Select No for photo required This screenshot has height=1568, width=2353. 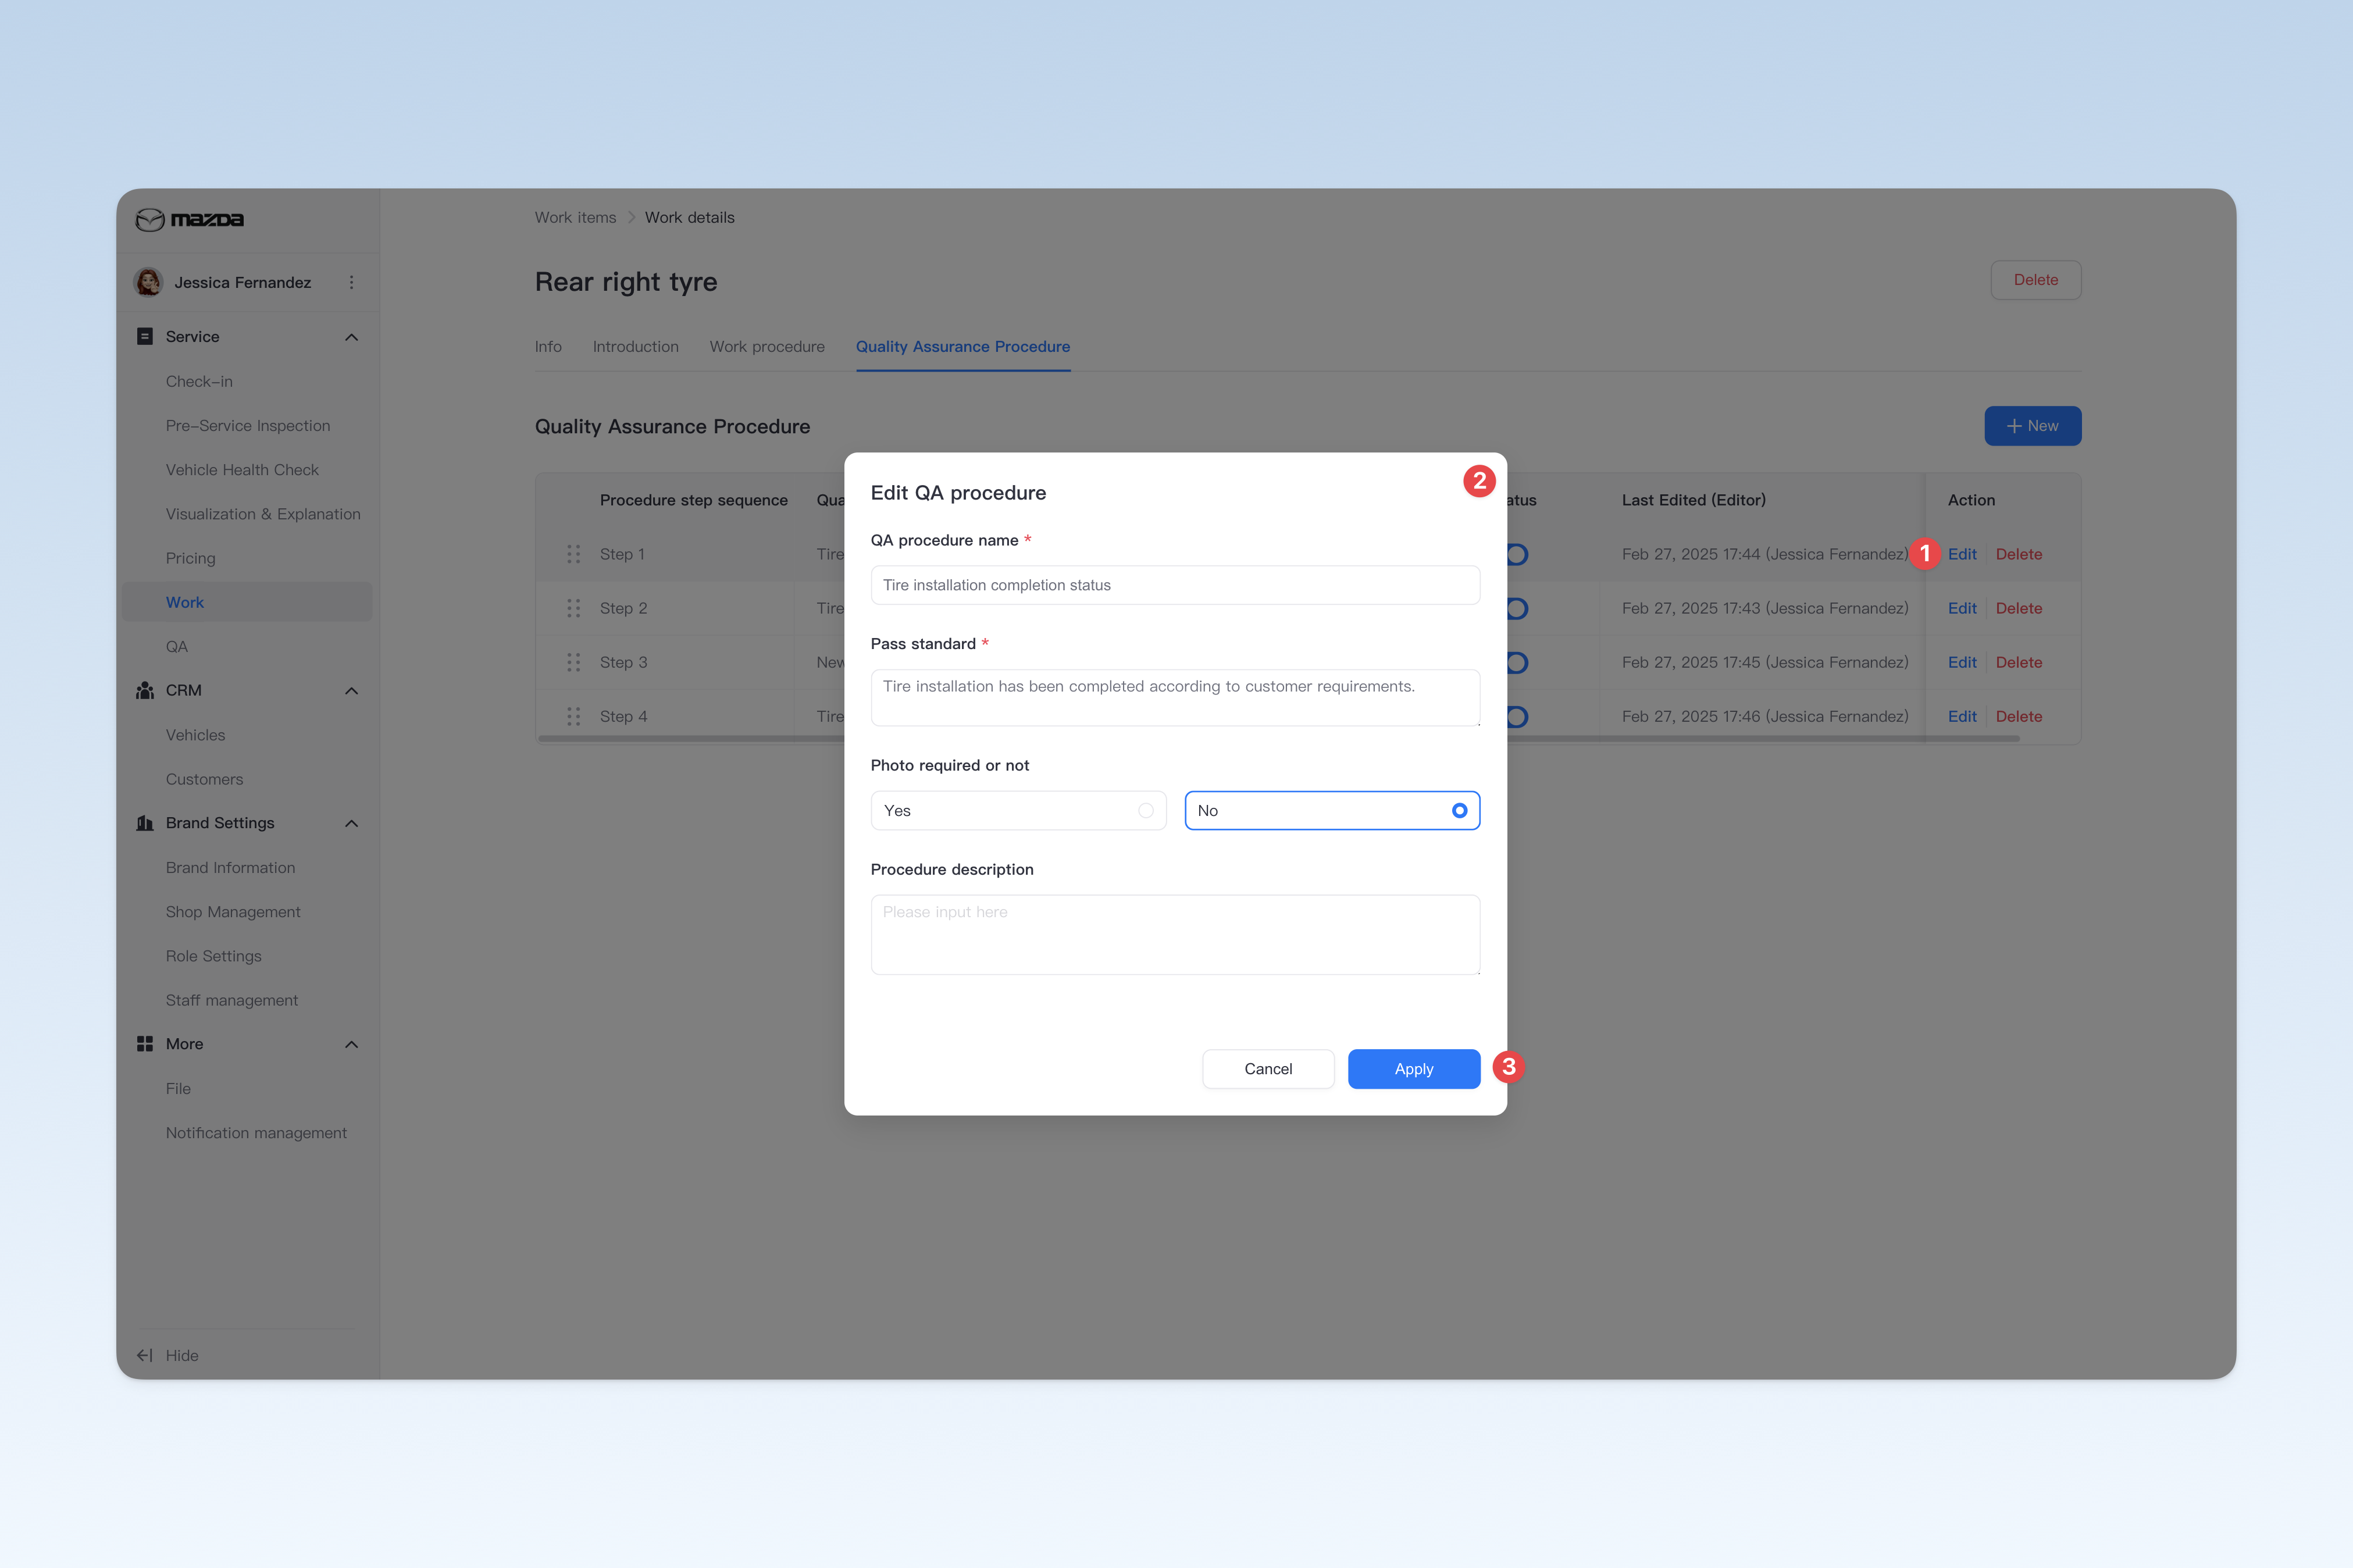coord(1332,810)
